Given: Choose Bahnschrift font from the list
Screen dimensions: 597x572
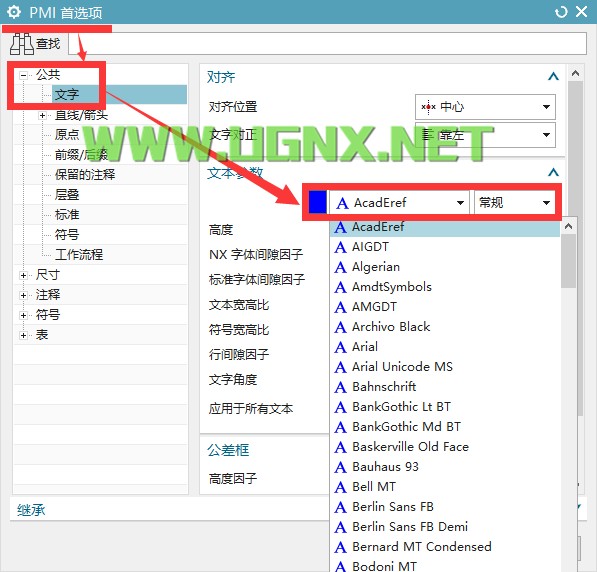Looking at the screenshot, I should click(x=445, y=387).
